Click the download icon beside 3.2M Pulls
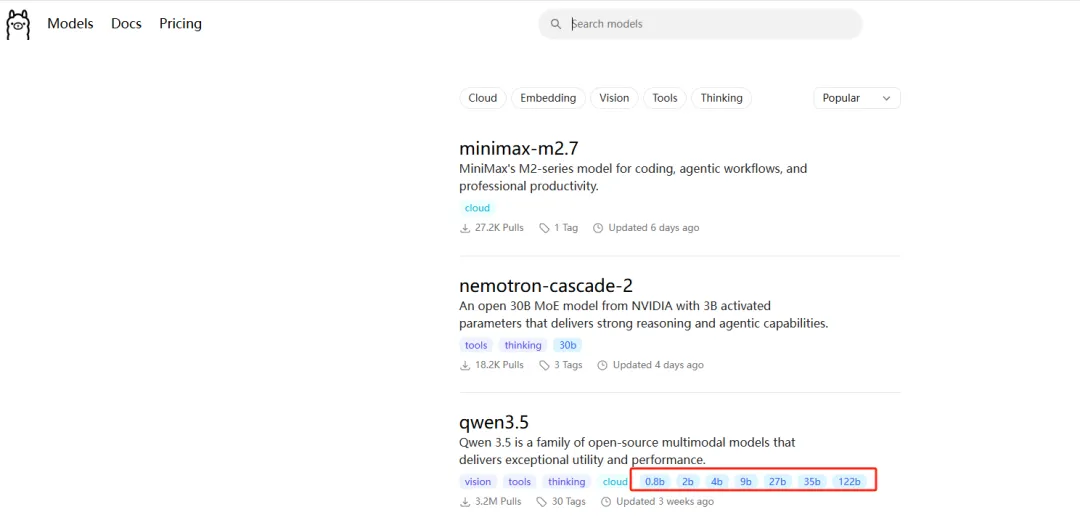This screenshot has width=1080, height=520. 465,502
